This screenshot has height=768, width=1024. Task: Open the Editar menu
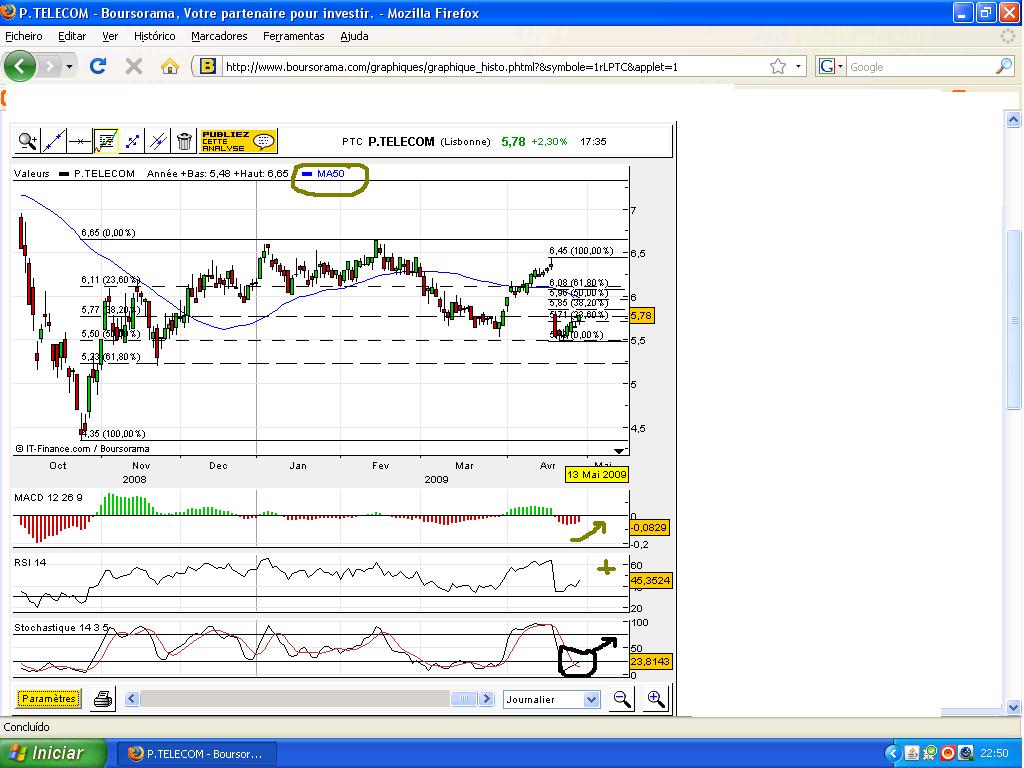72,37
